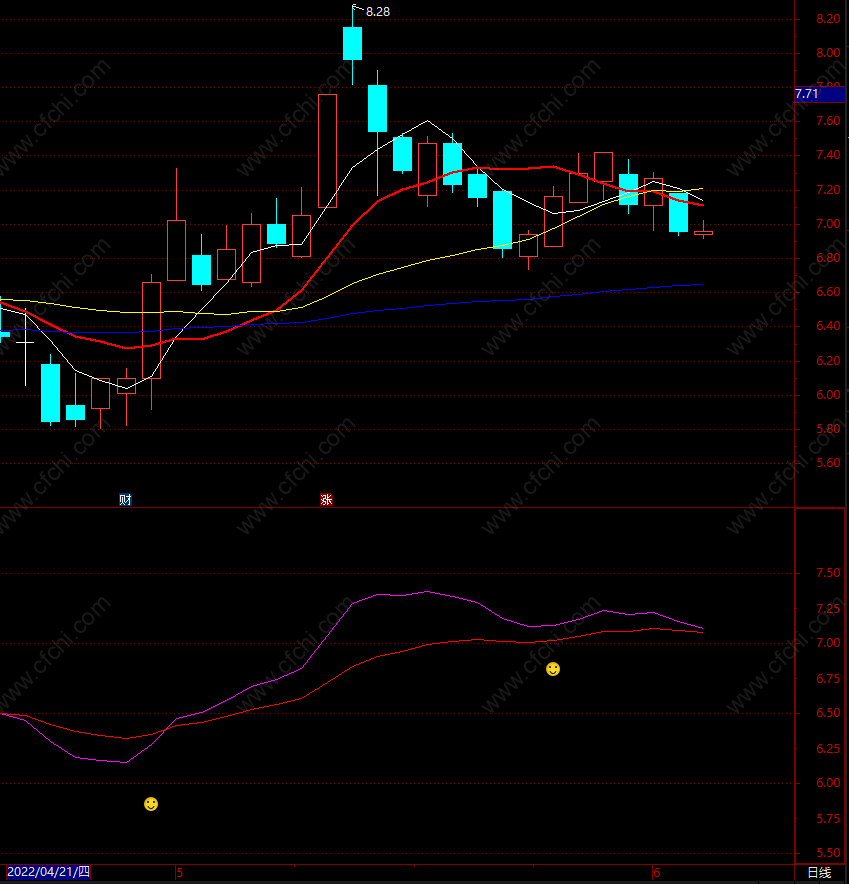Click the month 5 timeline marker
Image resolution: width=849 pixels, height=884 pixels.
[x=180, y=873]
